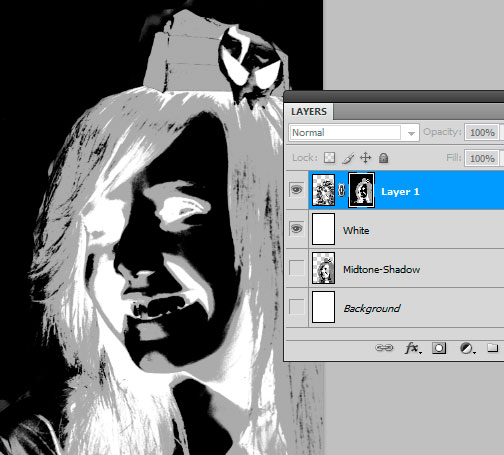Image resolution: width=504 pixels, height=455 pixels.
Task: Select the Midtone-Shadow layer name
Action: tap(381, 269)
